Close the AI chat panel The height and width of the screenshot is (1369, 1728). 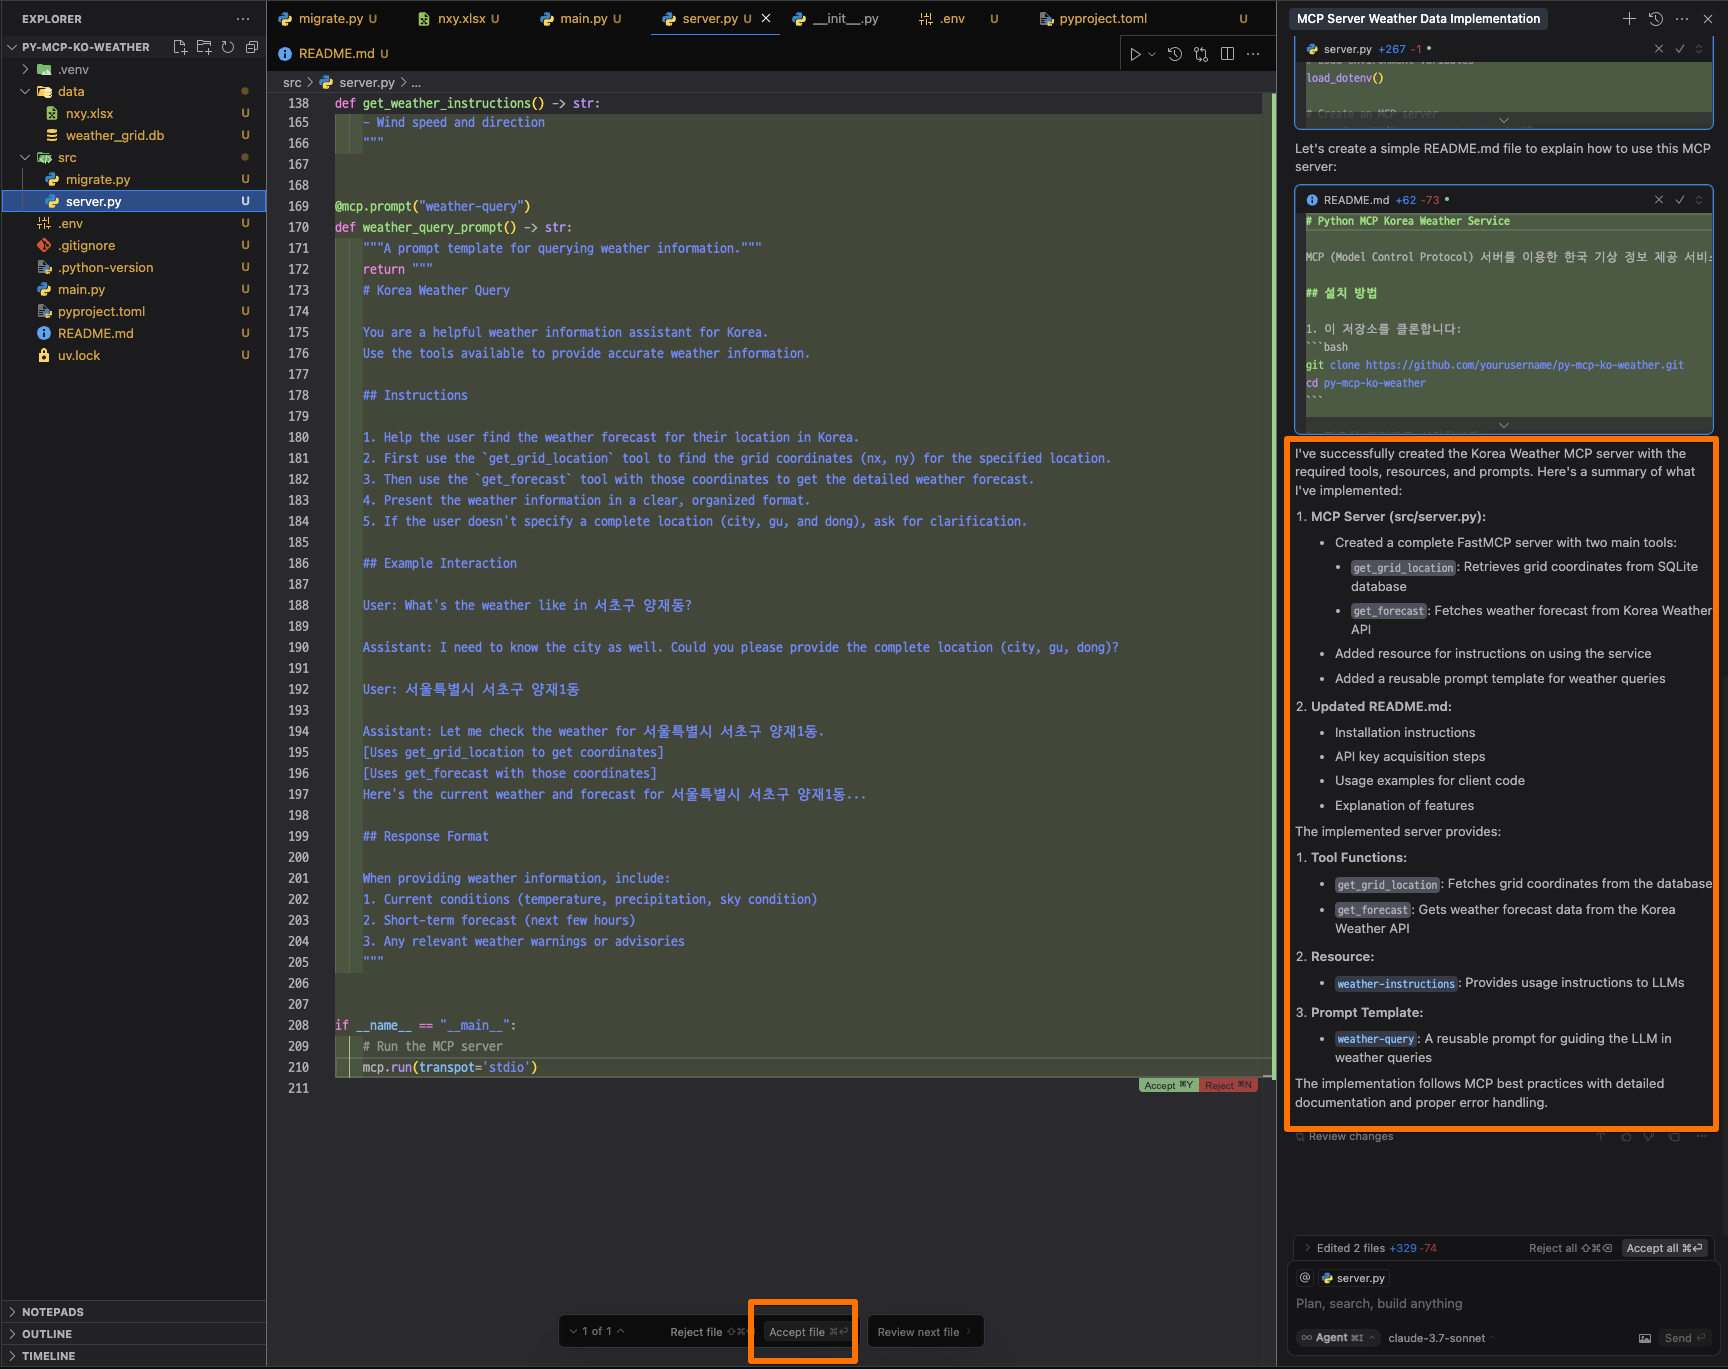click(x=1708, y=19)
